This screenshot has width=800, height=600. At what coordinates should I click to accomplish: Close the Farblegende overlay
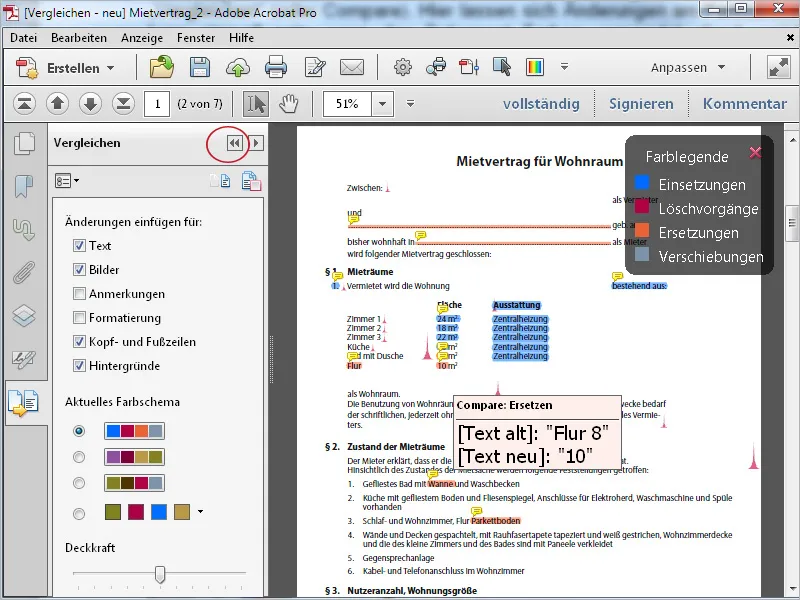coord(756,152)
